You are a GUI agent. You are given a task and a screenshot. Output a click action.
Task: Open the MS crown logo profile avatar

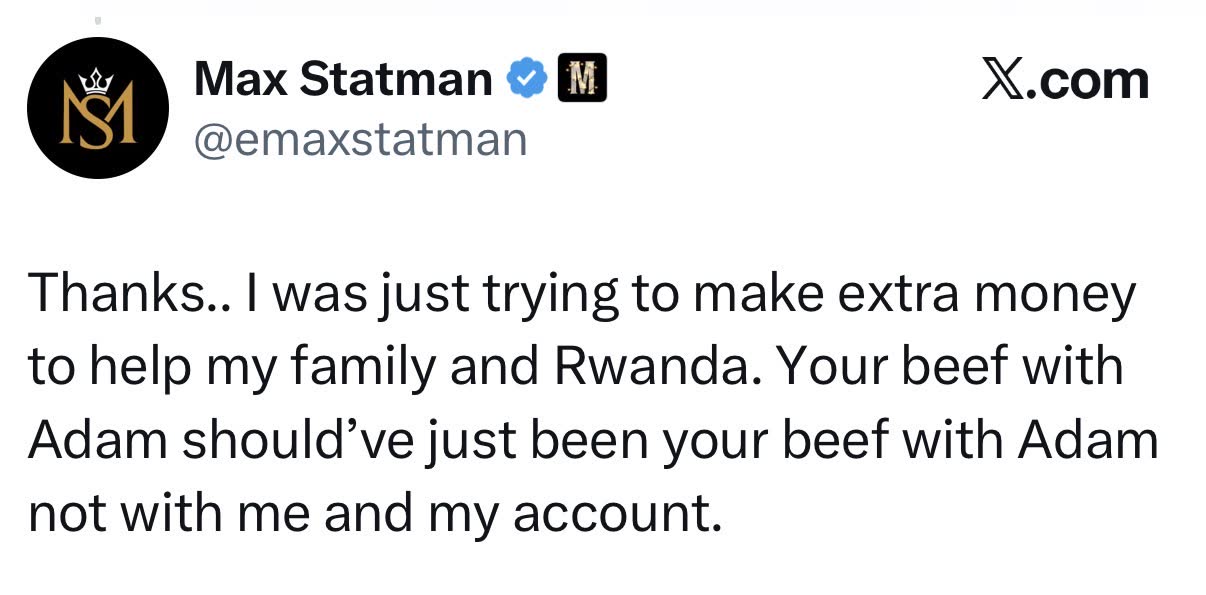click(97, 108)
